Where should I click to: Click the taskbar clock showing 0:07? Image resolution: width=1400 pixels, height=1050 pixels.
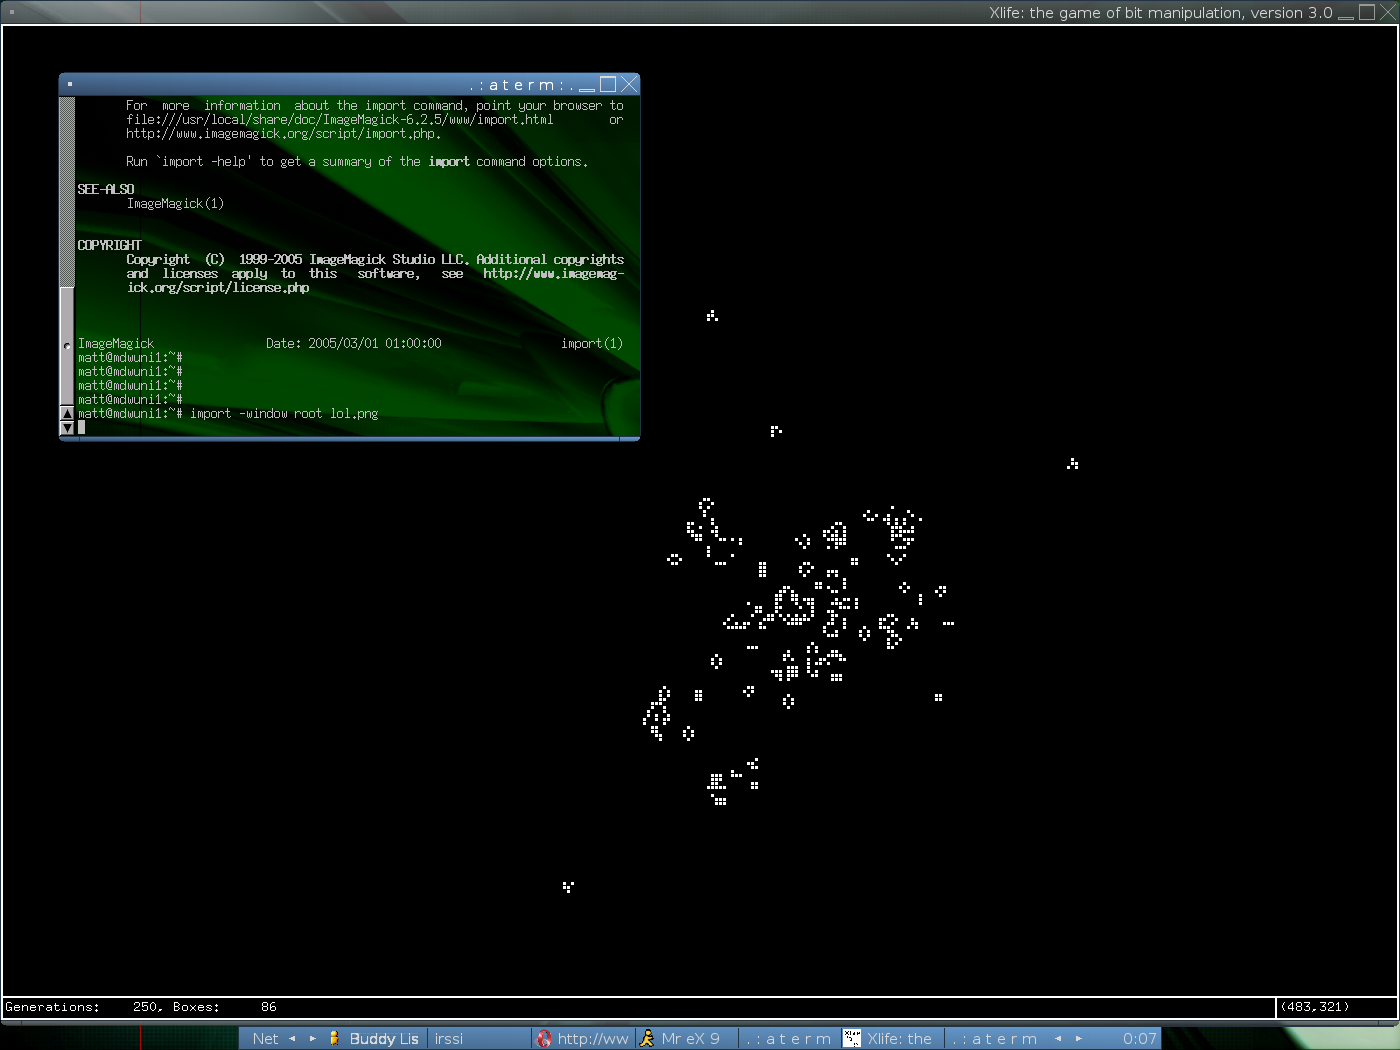point(1139,1039)
